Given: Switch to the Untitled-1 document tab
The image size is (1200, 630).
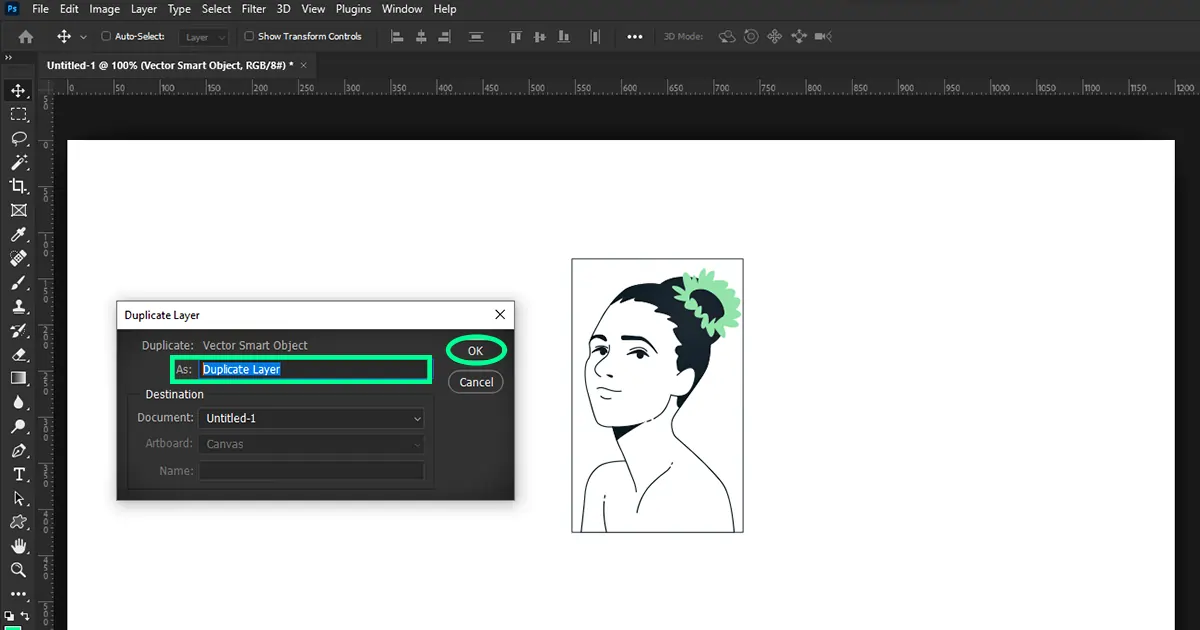Looking at the screenshot, I should tap(160, 63).
